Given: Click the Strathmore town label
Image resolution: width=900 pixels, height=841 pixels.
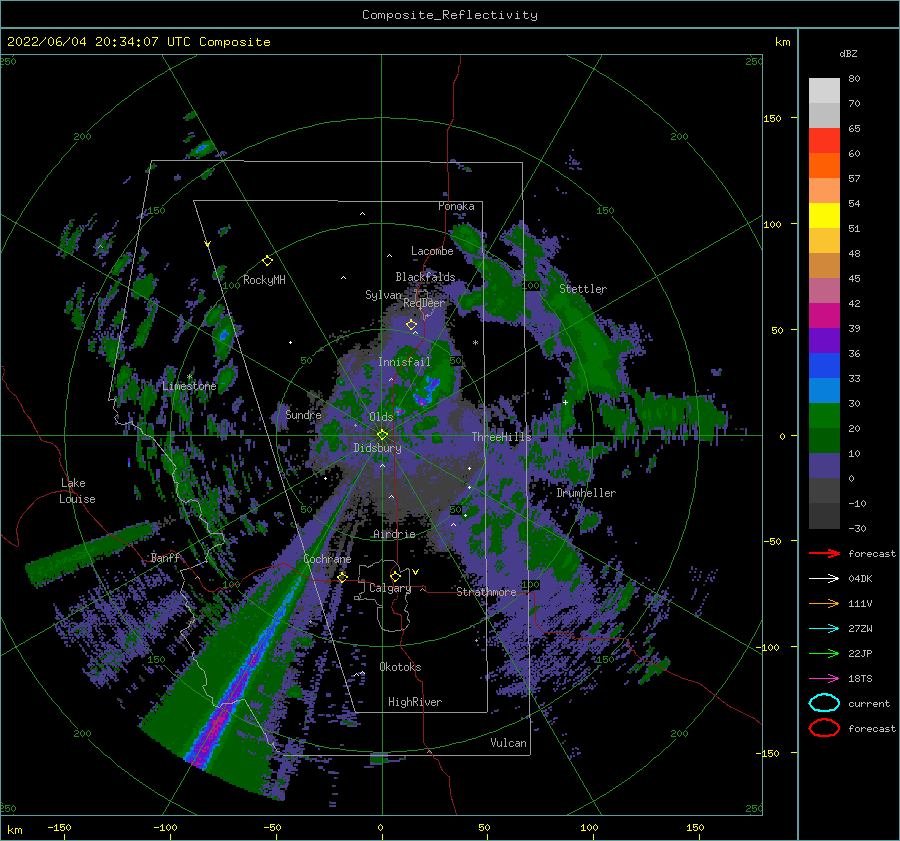Looking at the screenshot, I should tap(486, 592).
